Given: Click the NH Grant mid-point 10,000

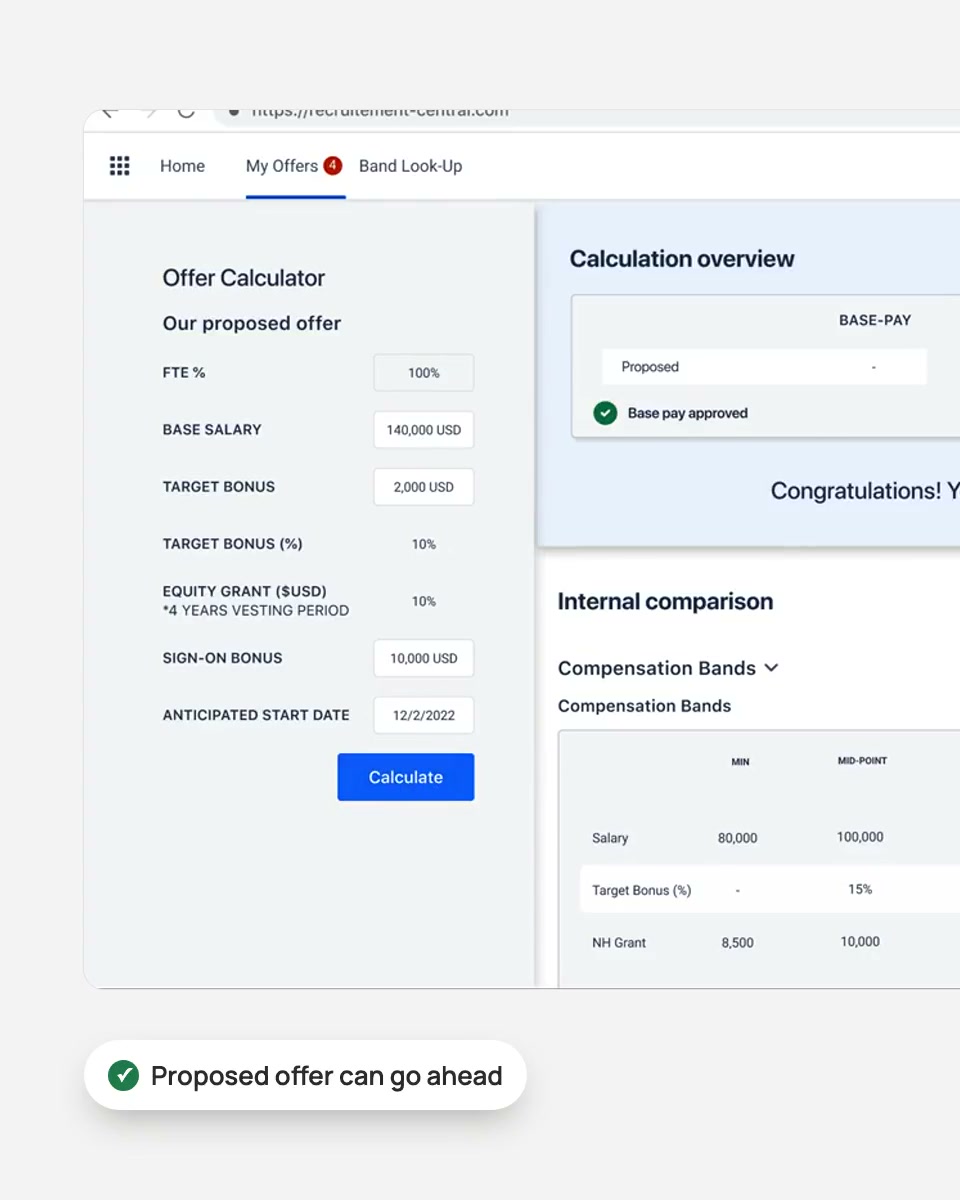Looking at the screenshot, I should click(x=860, y=941).
